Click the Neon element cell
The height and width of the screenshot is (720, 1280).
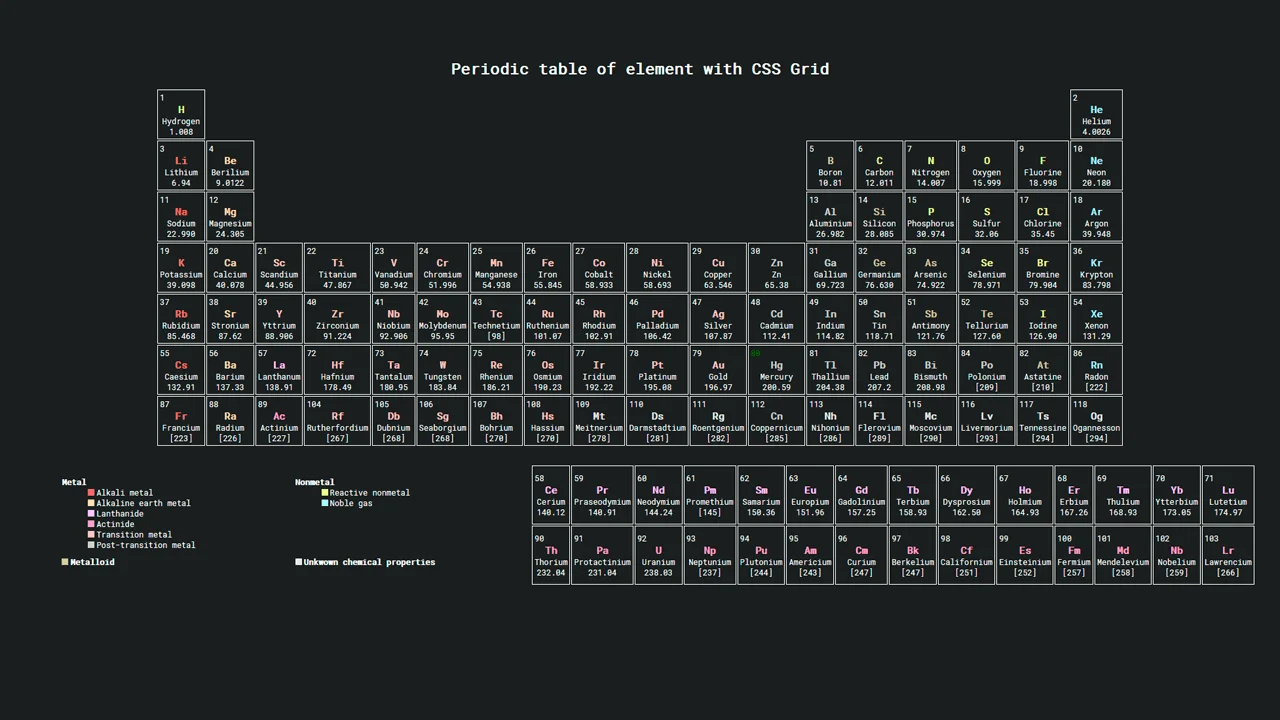click(x=1096, y=165)
